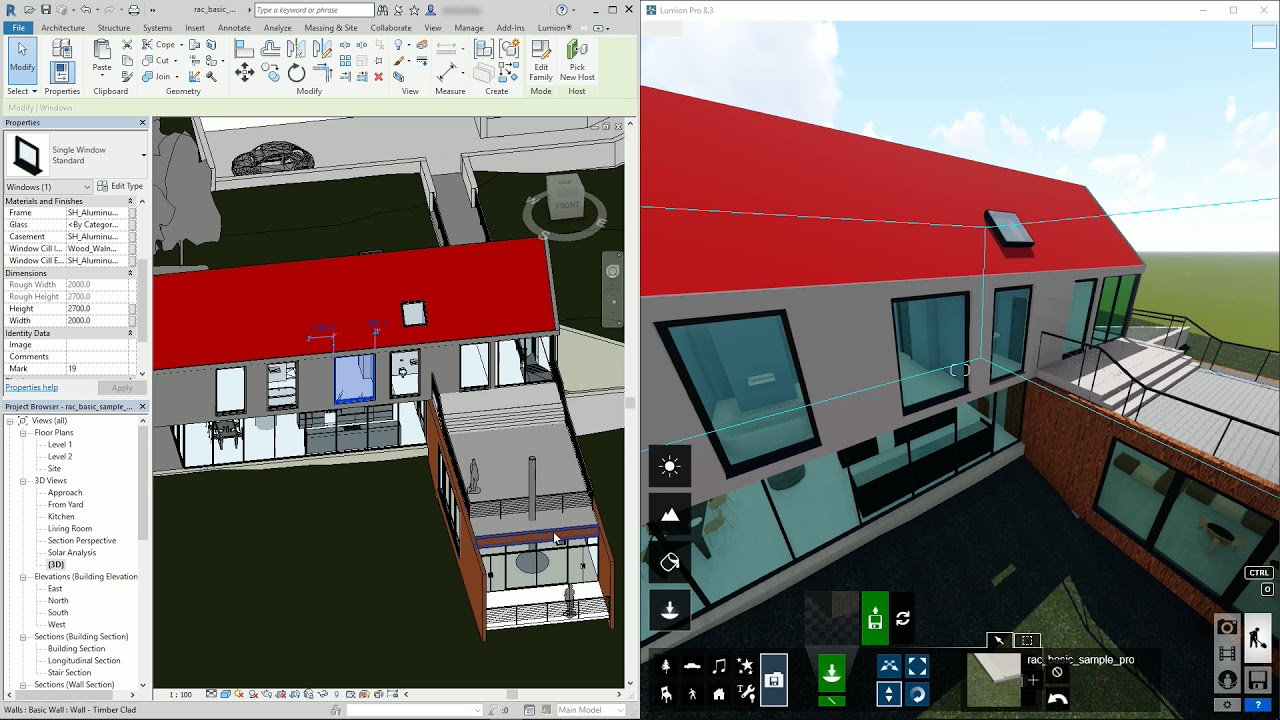Enable rectangle marquee selection in Lumion
The image size is (1280, 720).
click(1026, 640)
